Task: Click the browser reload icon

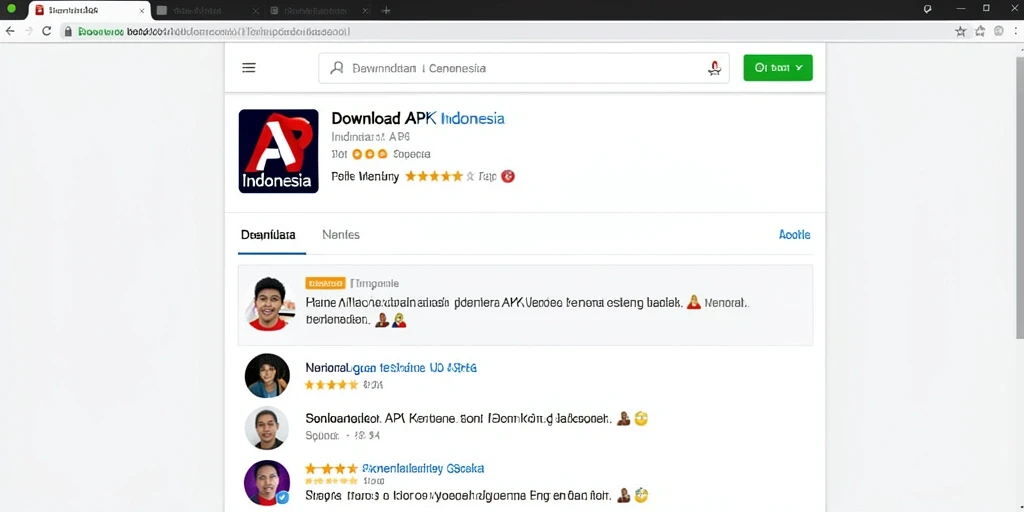Action: [46, 31]
